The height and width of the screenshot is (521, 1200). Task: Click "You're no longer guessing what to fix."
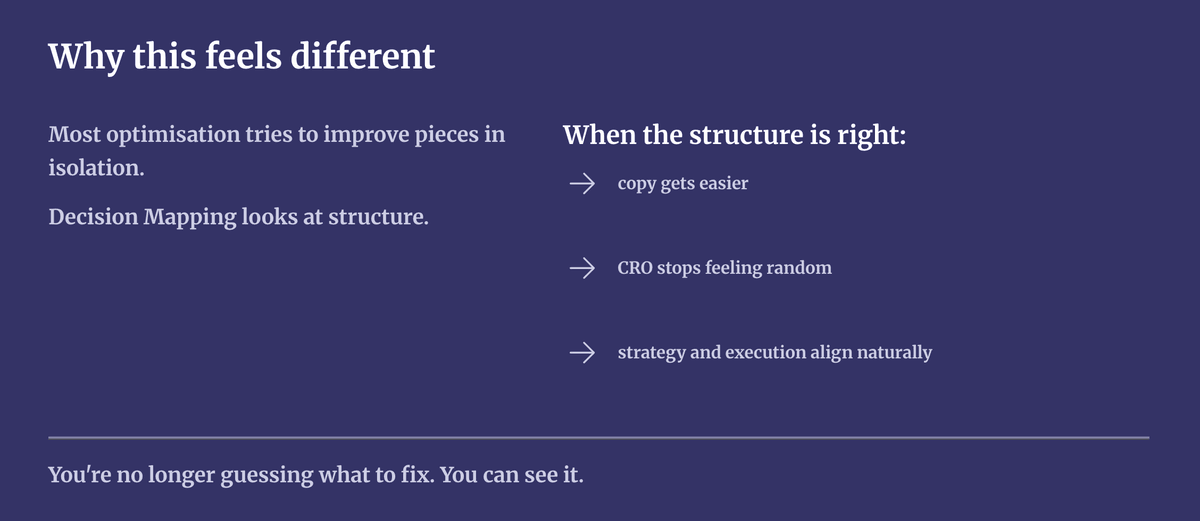click(241, 474)
